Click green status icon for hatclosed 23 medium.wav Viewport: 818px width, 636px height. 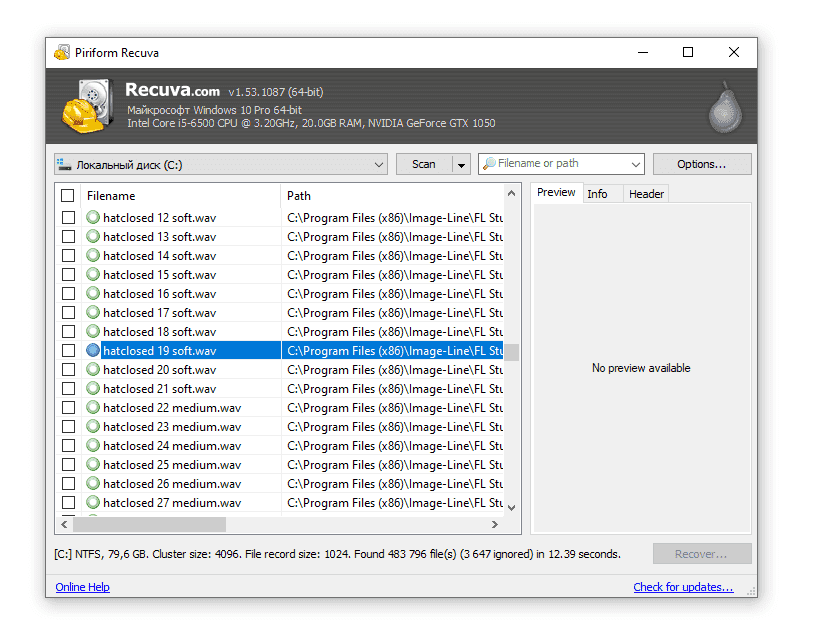click(x=93, y=426)
